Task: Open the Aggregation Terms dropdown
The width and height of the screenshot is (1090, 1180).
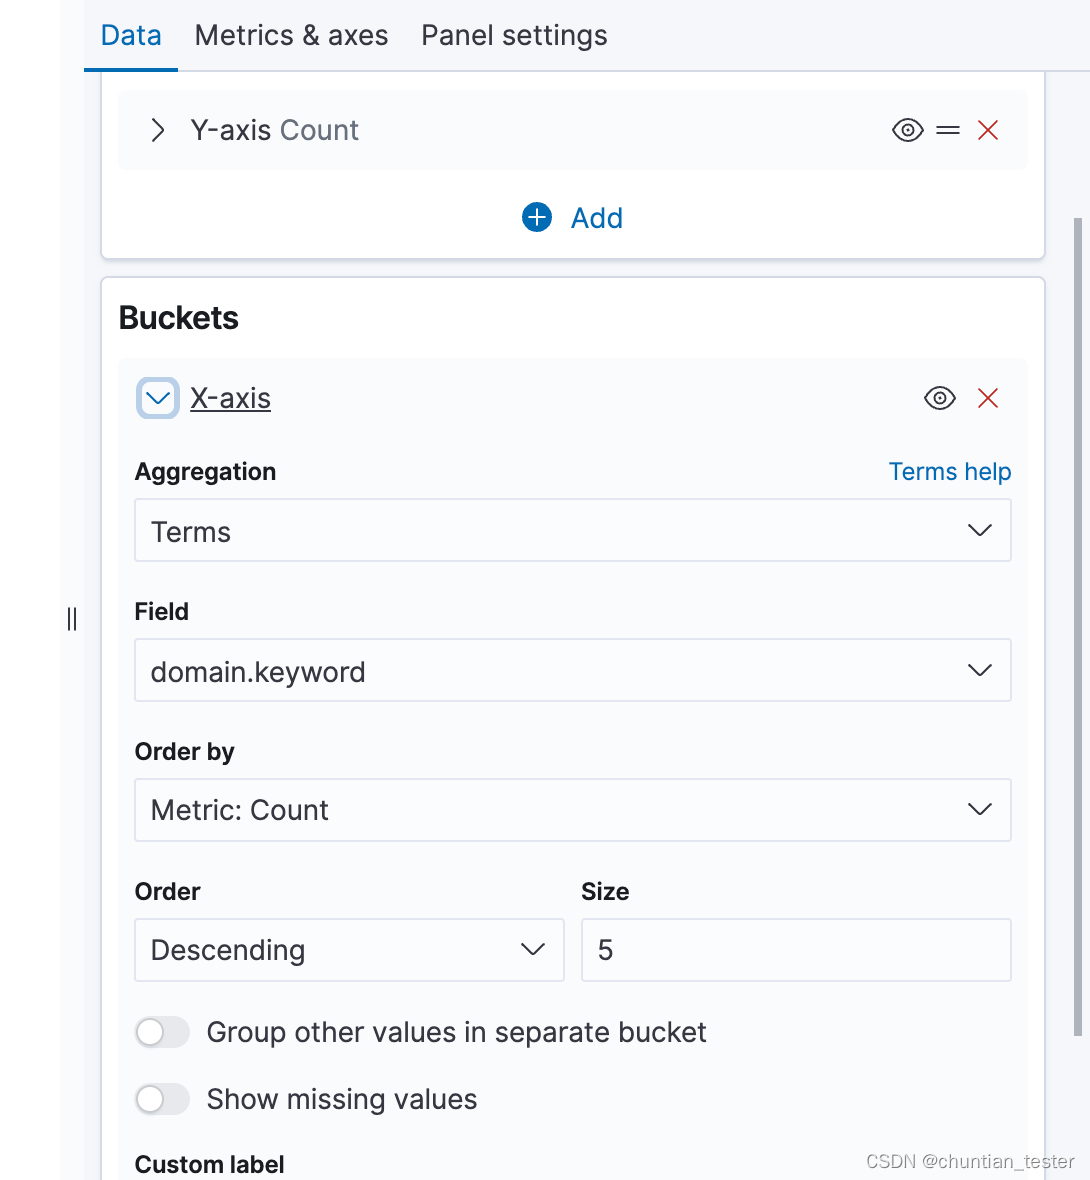Action: click(572, 530)
